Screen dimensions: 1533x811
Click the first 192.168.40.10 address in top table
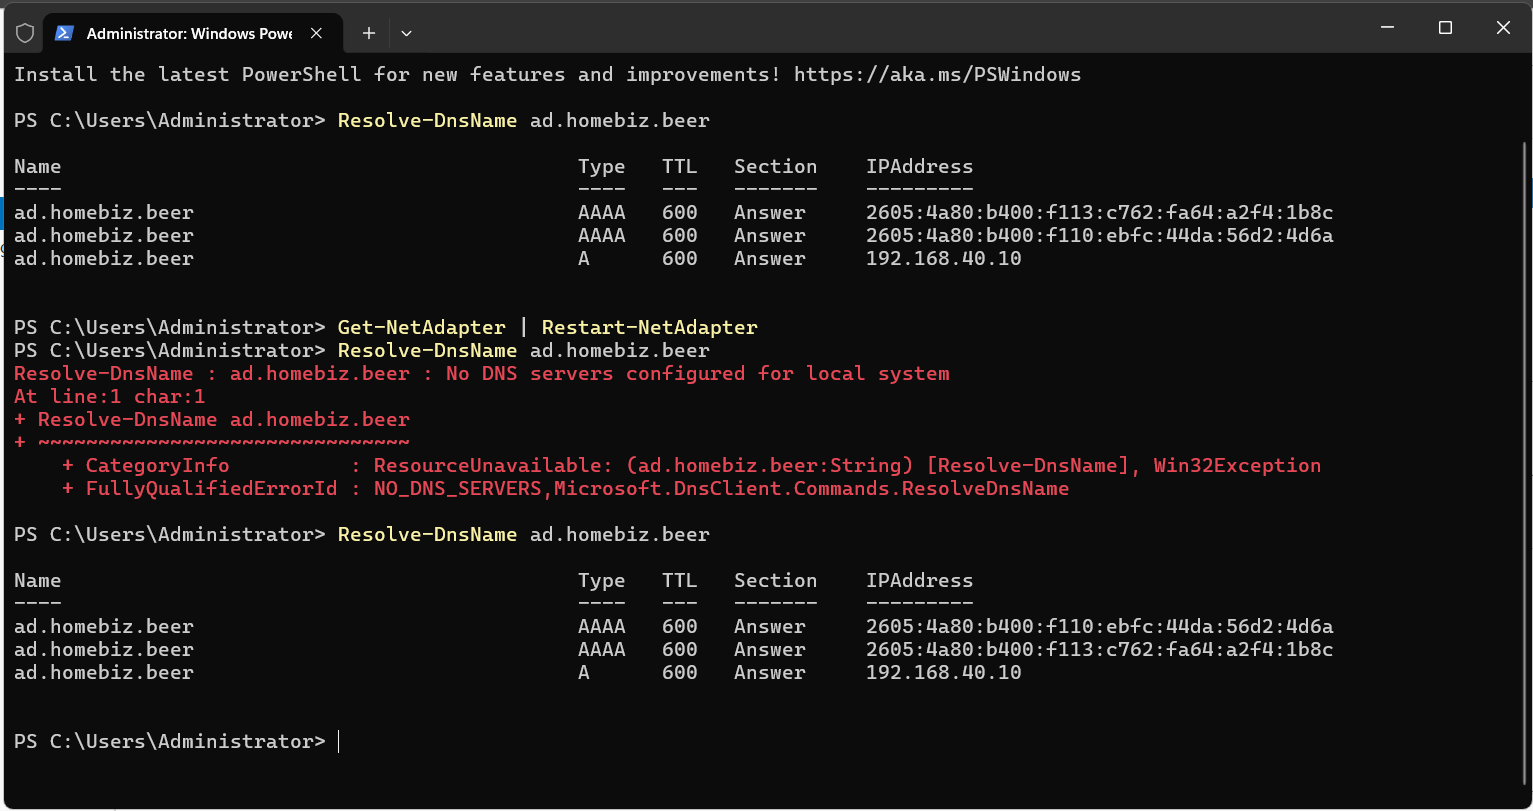coord(944,258)
